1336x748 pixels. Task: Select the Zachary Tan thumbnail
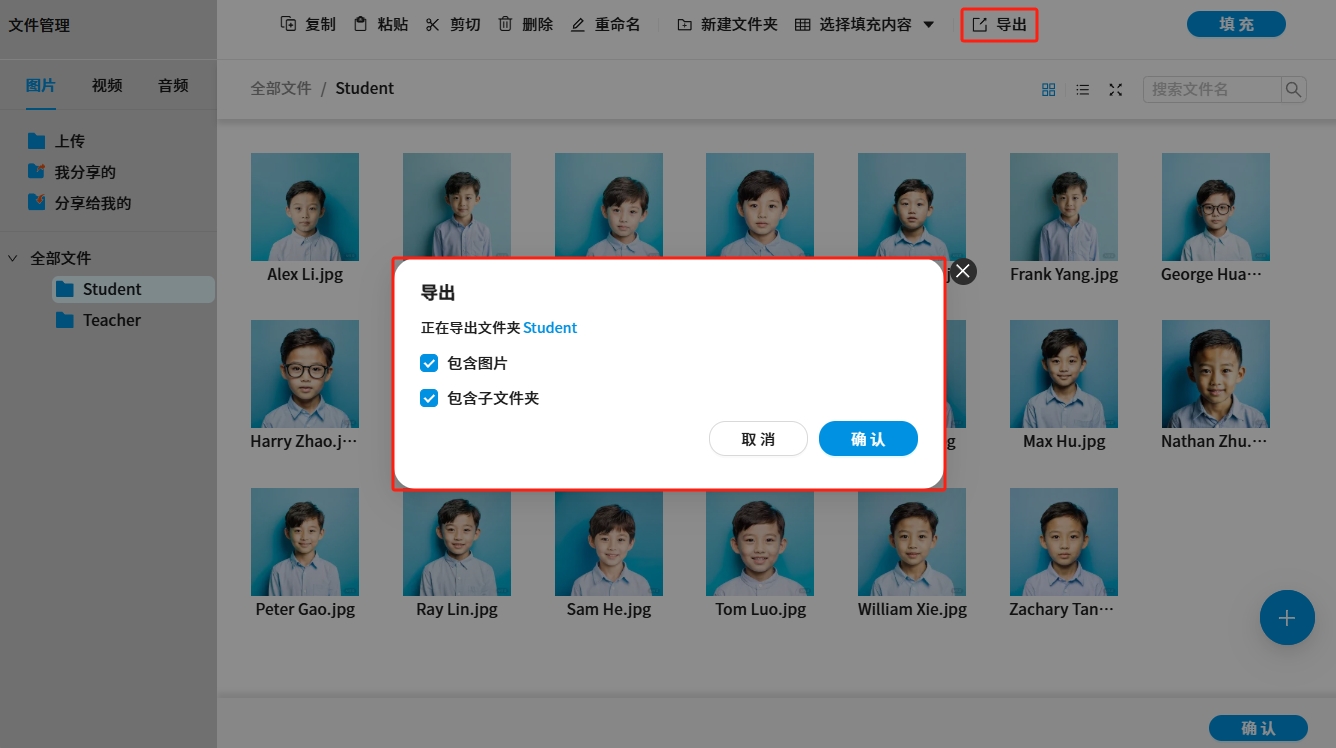tap(1064, 542)
